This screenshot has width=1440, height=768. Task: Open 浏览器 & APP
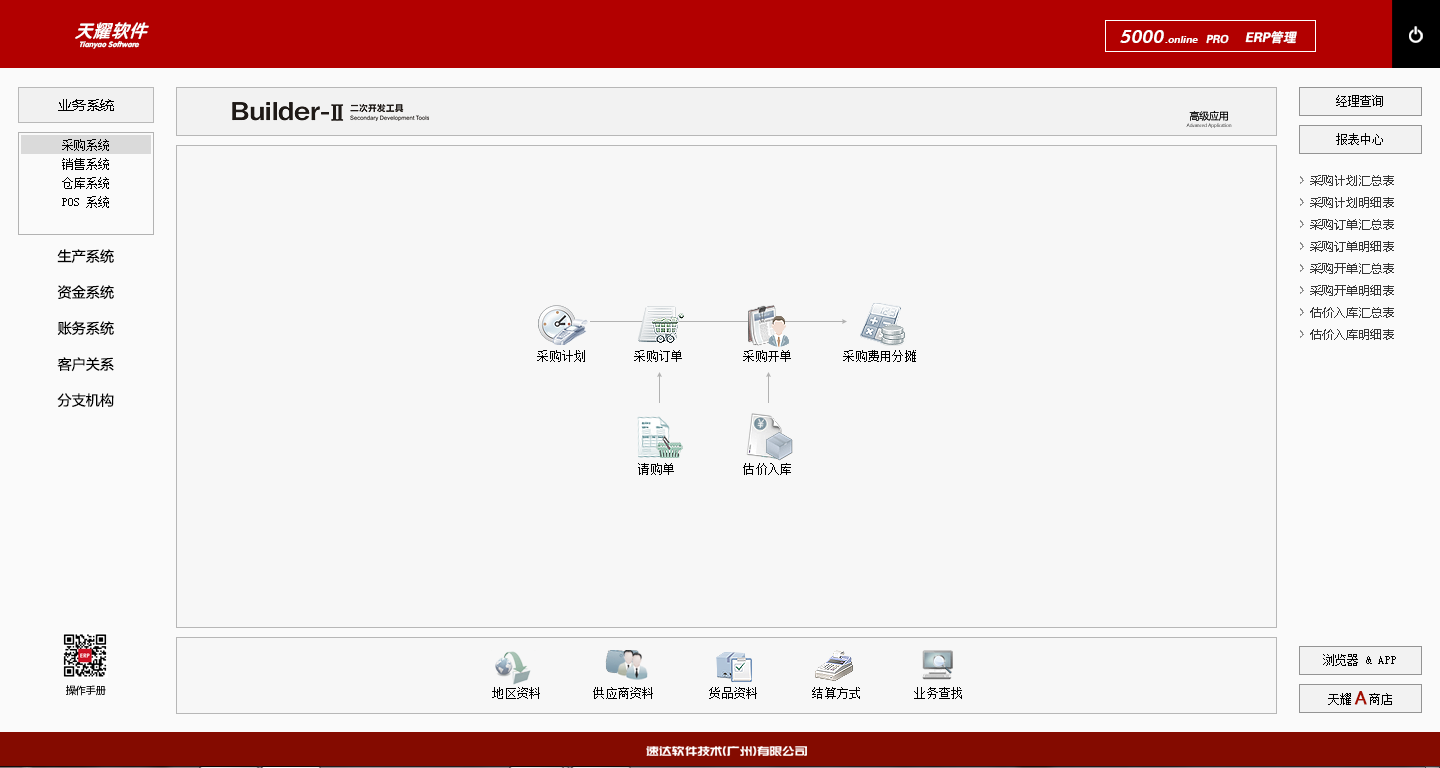[1359, 660]
